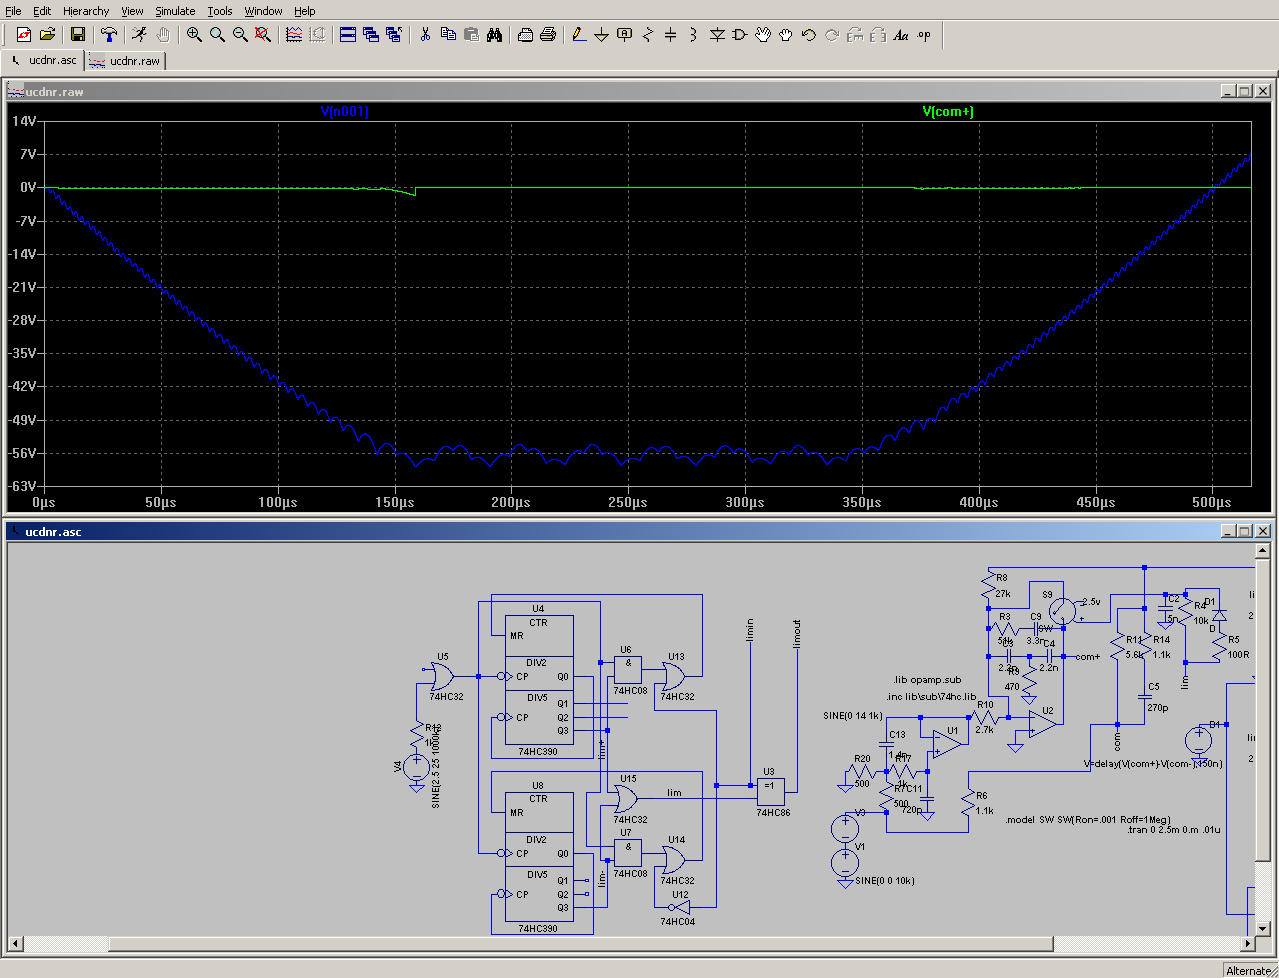The image size is (1279, 978).
Task: Open the Window menu
Action: 264,11
